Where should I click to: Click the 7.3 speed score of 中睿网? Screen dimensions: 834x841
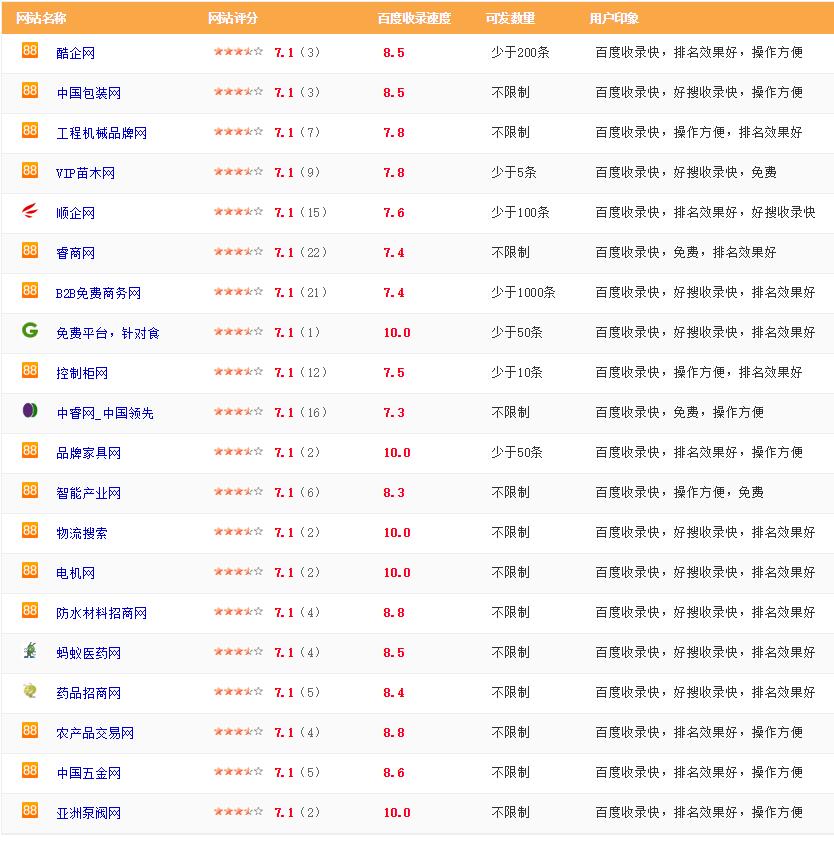[x=394, y=413]
